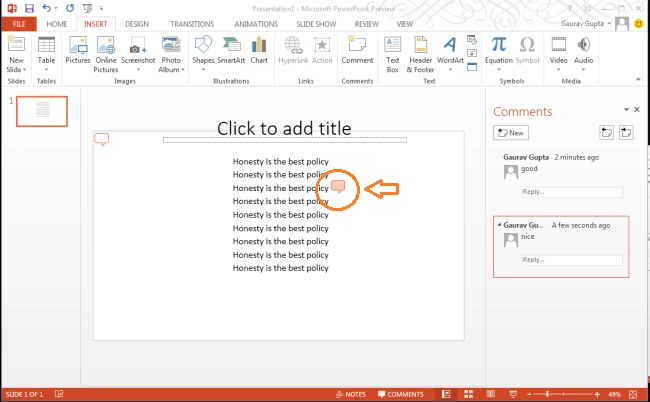Image resolution: width=650 pixels, height=402 pixels.
Task: Add a Comment from the ribbon
Action: (357, 50)
